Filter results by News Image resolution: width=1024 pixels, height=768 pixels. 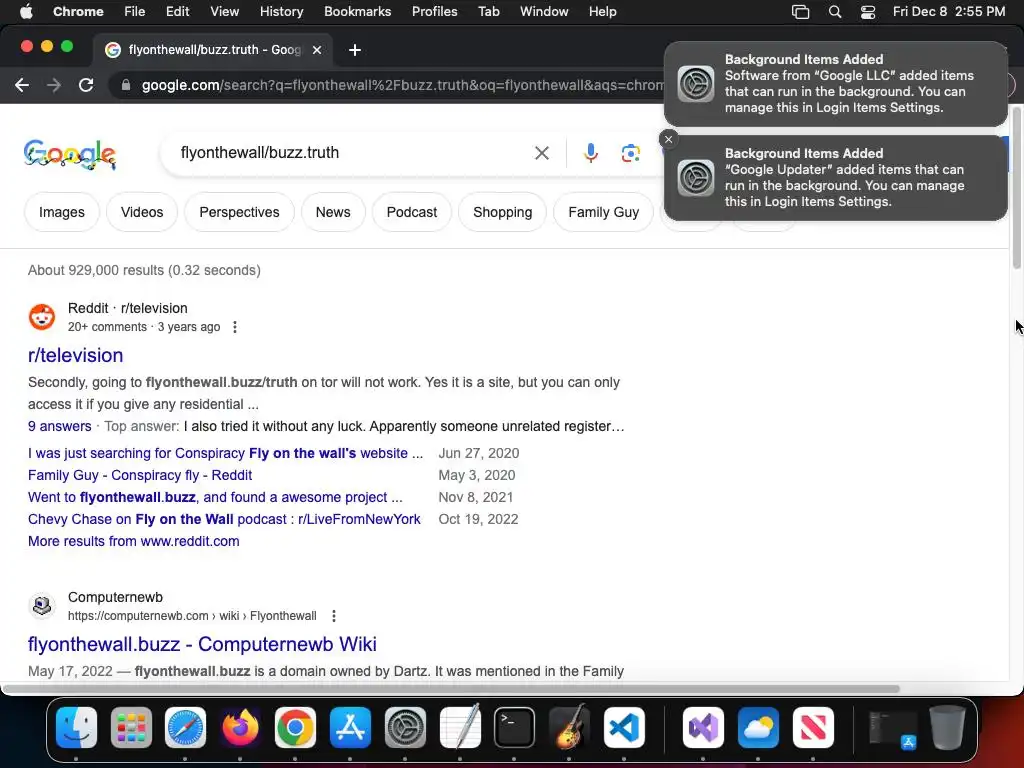pyautogui.click(x=333, y=212)
